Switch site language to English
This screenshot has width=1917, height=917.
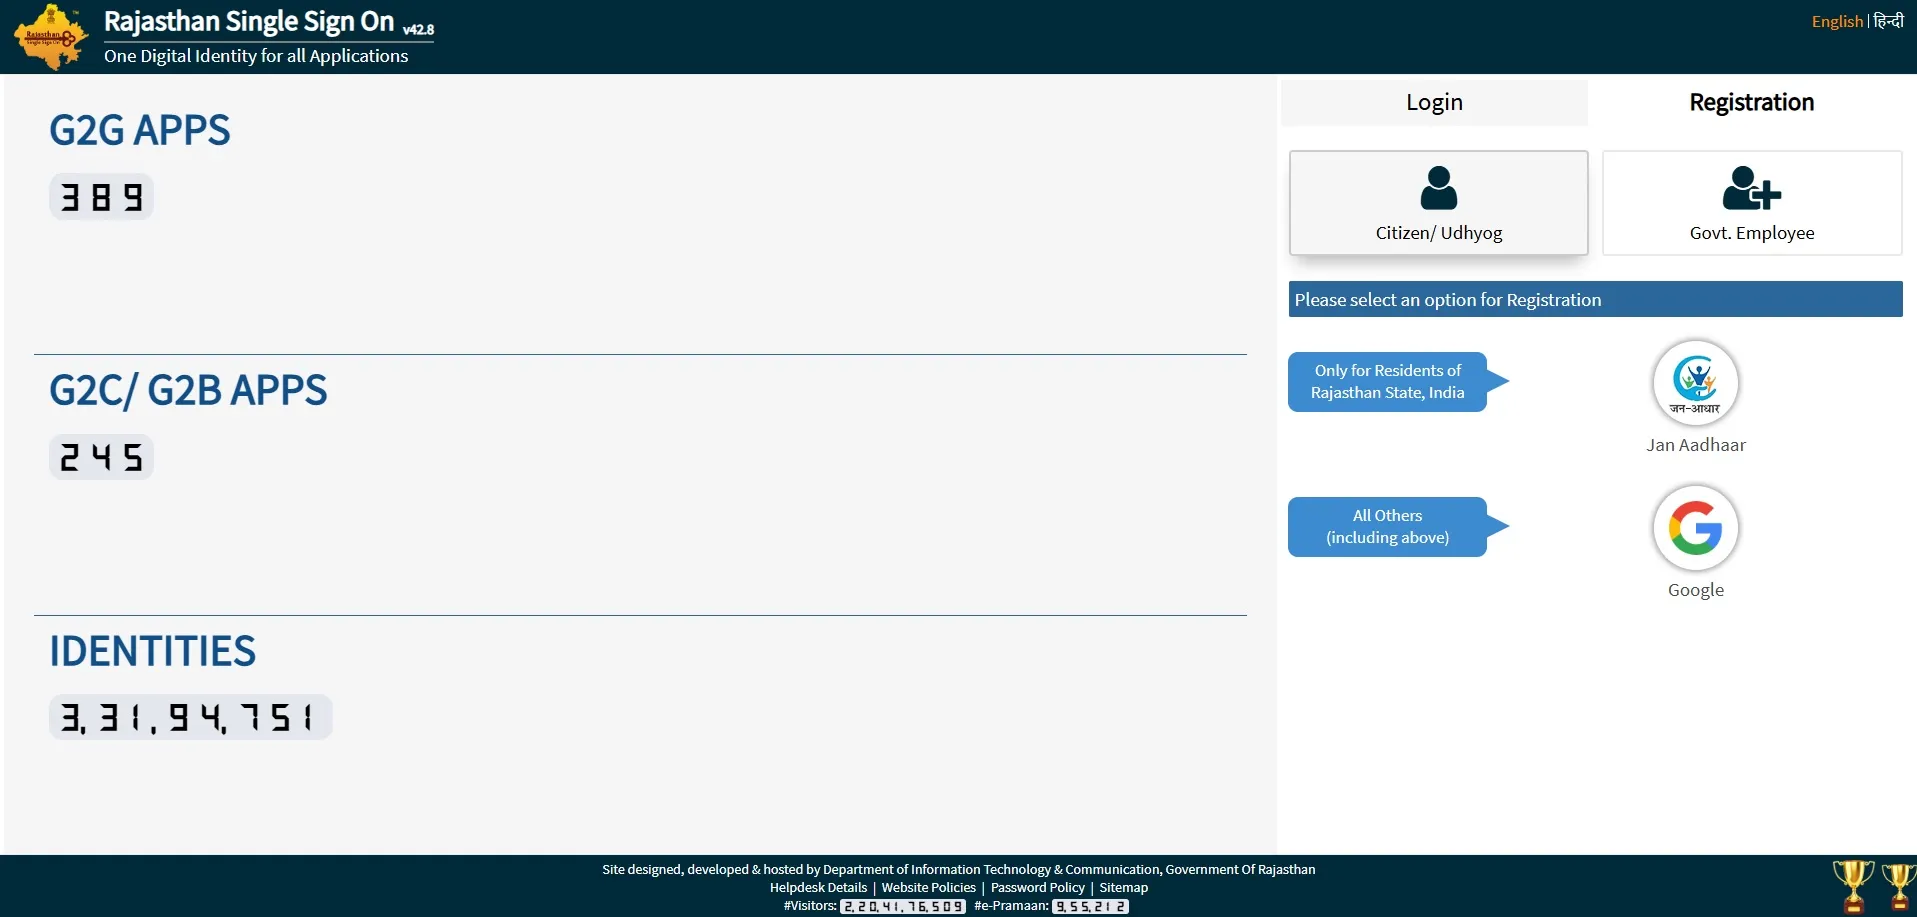pyautogui.click(x=1836, y=22)
